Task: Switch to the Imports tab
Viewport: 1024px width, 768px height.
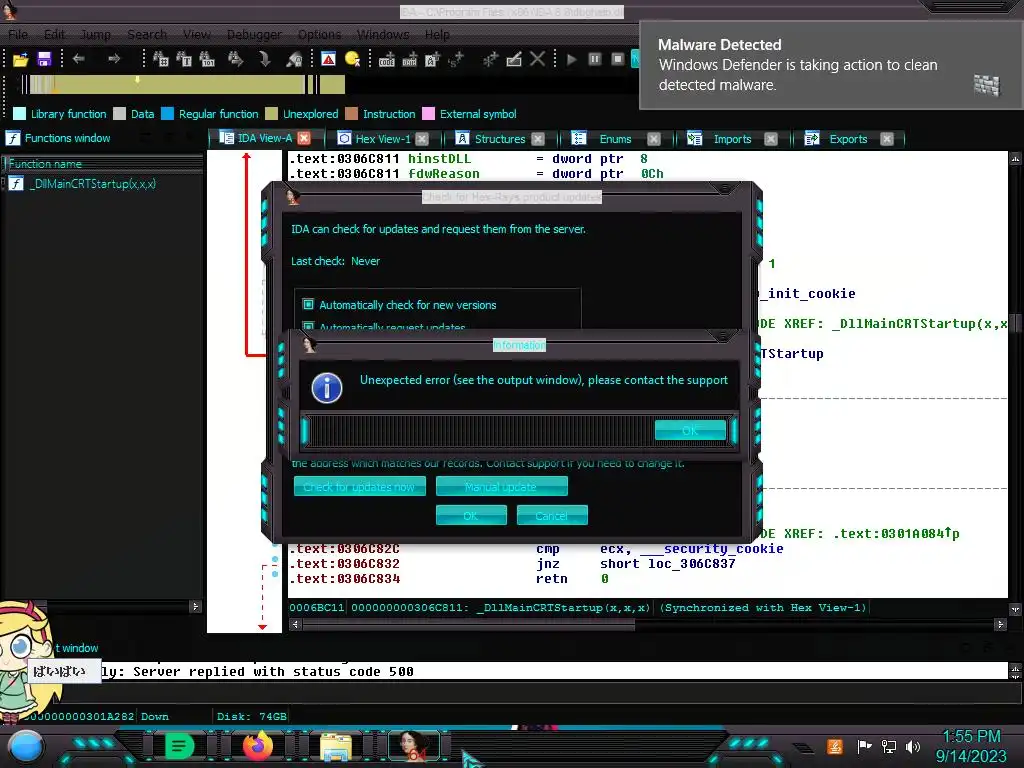Action: pyautogui.click(x=732, y=138)
